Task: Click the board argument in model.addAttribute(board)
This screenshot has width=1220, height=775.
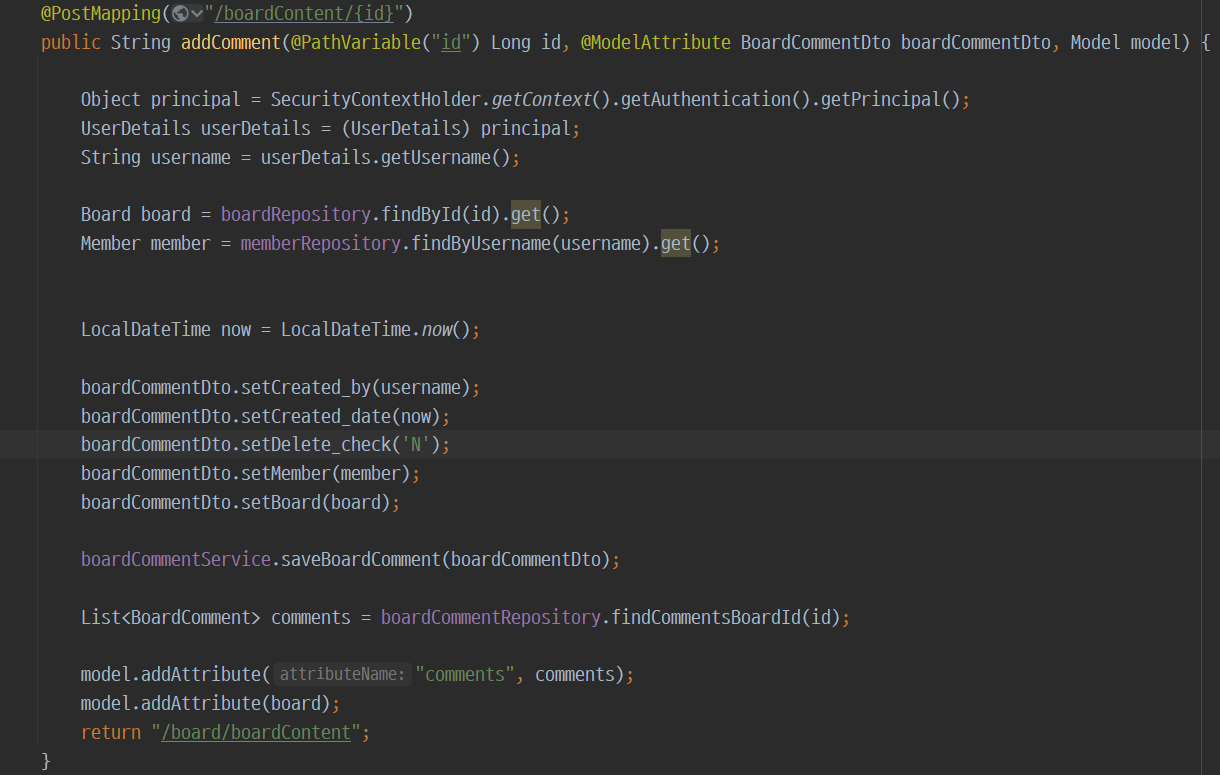Action: 295,704
